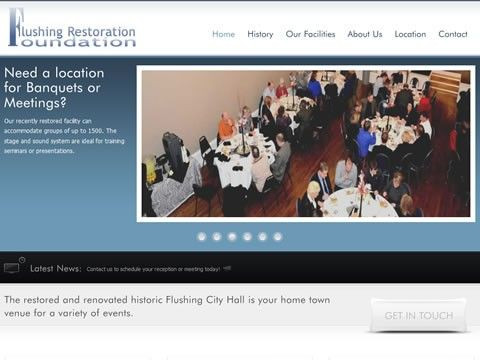This screenshot has height=360, width=480.
Task: Select About Us in the navigation bar
Action: pyautogui.click(x=365, y=34)
